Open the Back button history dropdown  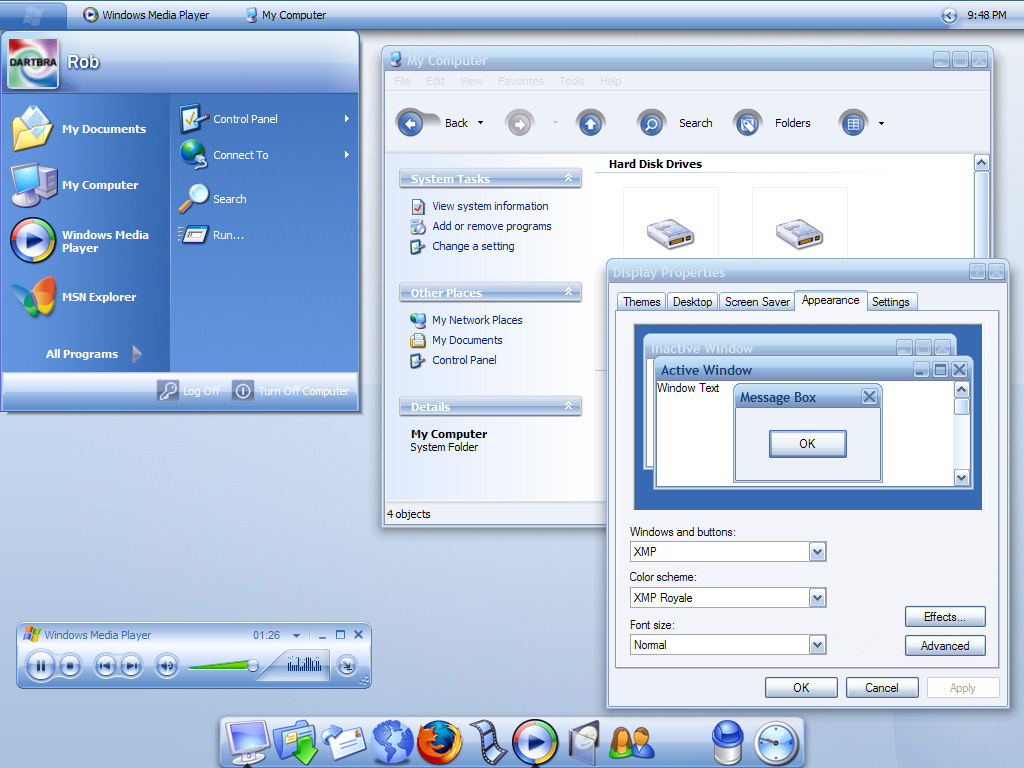click(481, 123)
